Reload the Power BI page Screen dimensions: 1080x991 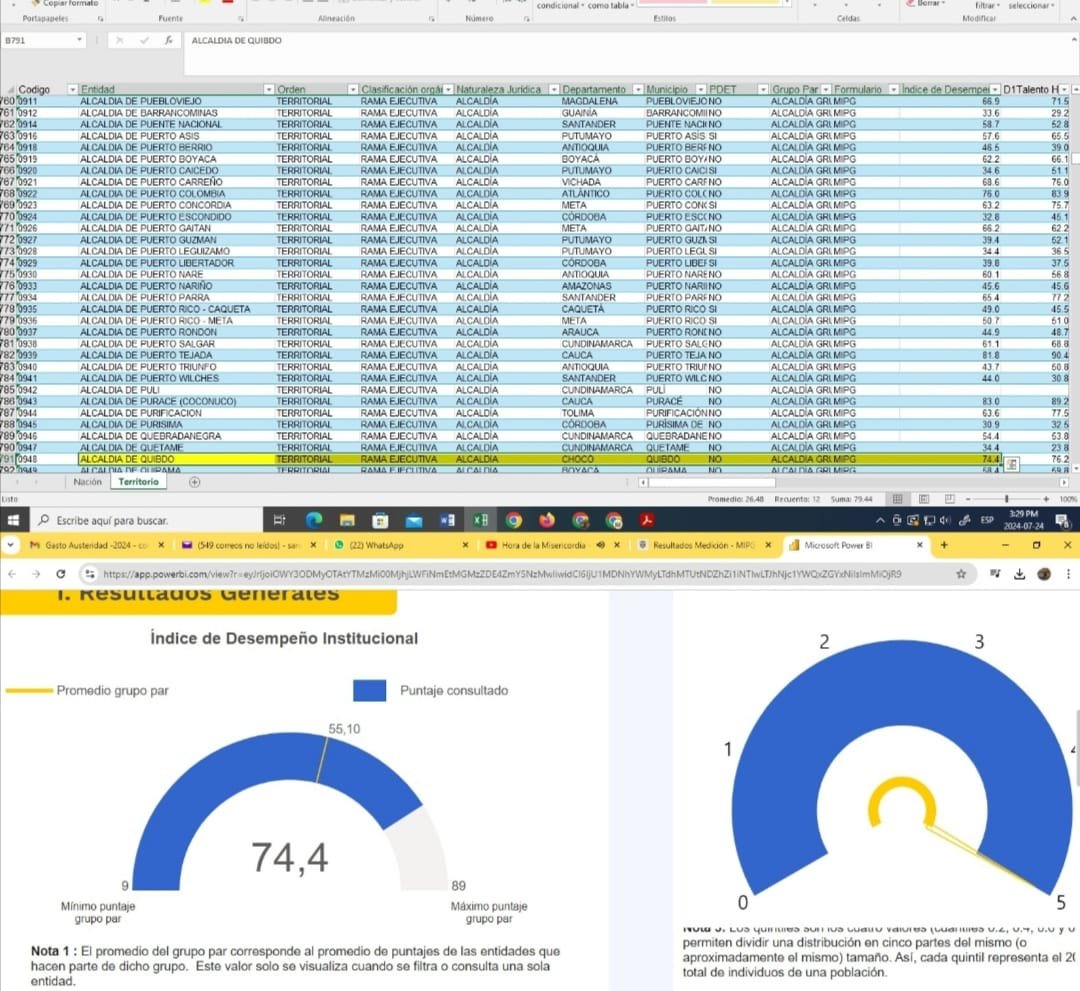[62, 574]
